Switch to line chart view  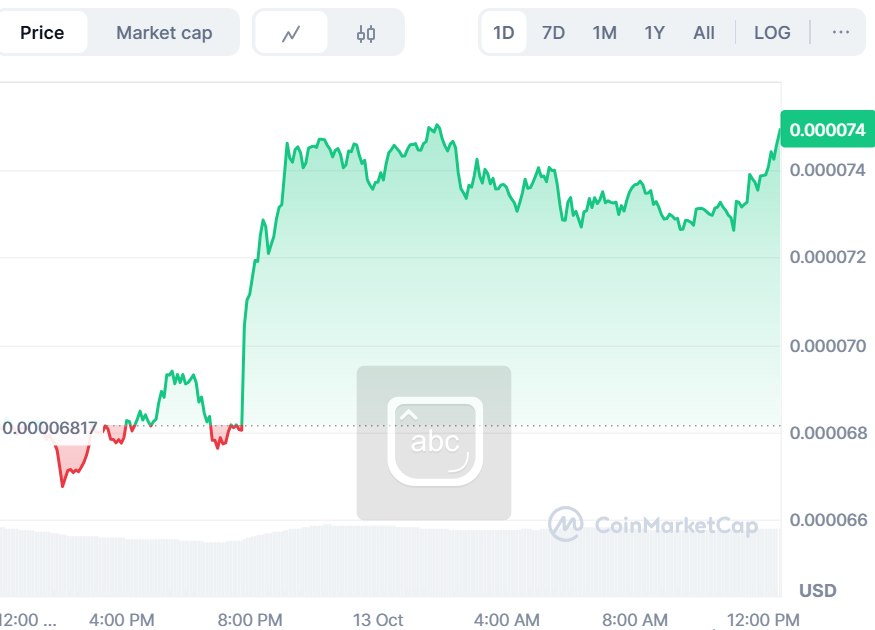(291, 33)
